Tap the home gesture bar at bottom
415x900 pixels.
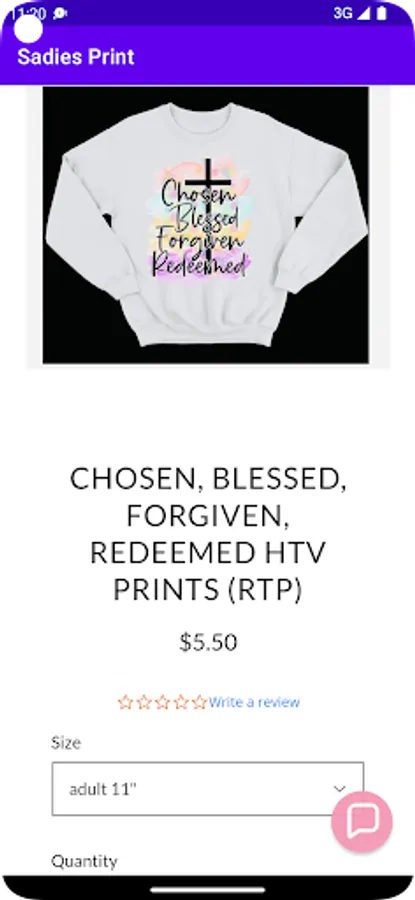[208, 890]
